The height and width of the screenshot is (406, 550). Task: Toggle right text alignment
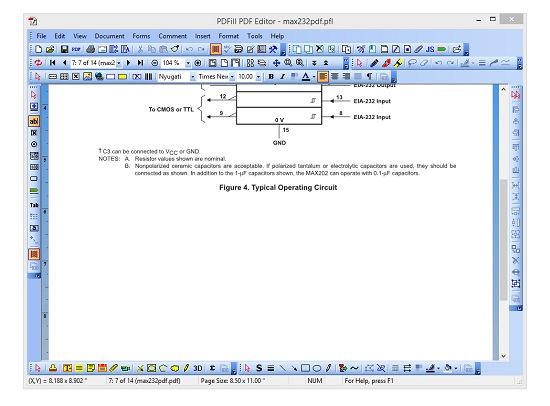[346, 76]
